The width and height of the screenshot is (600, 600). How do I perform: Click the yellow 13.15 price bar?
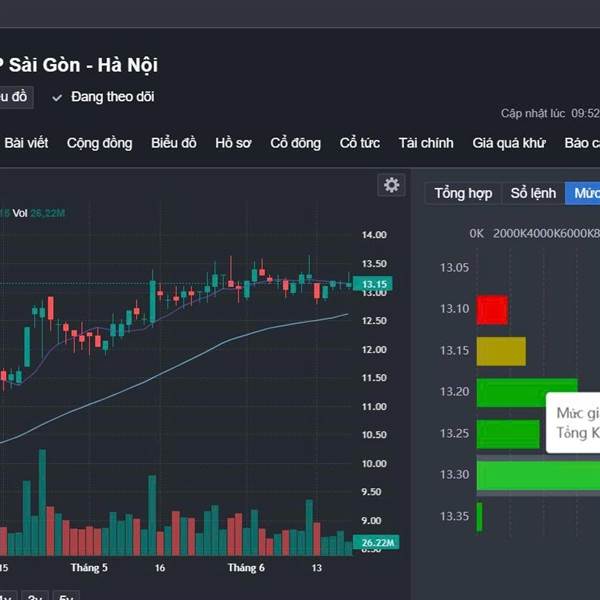click(x=501, y=351)
